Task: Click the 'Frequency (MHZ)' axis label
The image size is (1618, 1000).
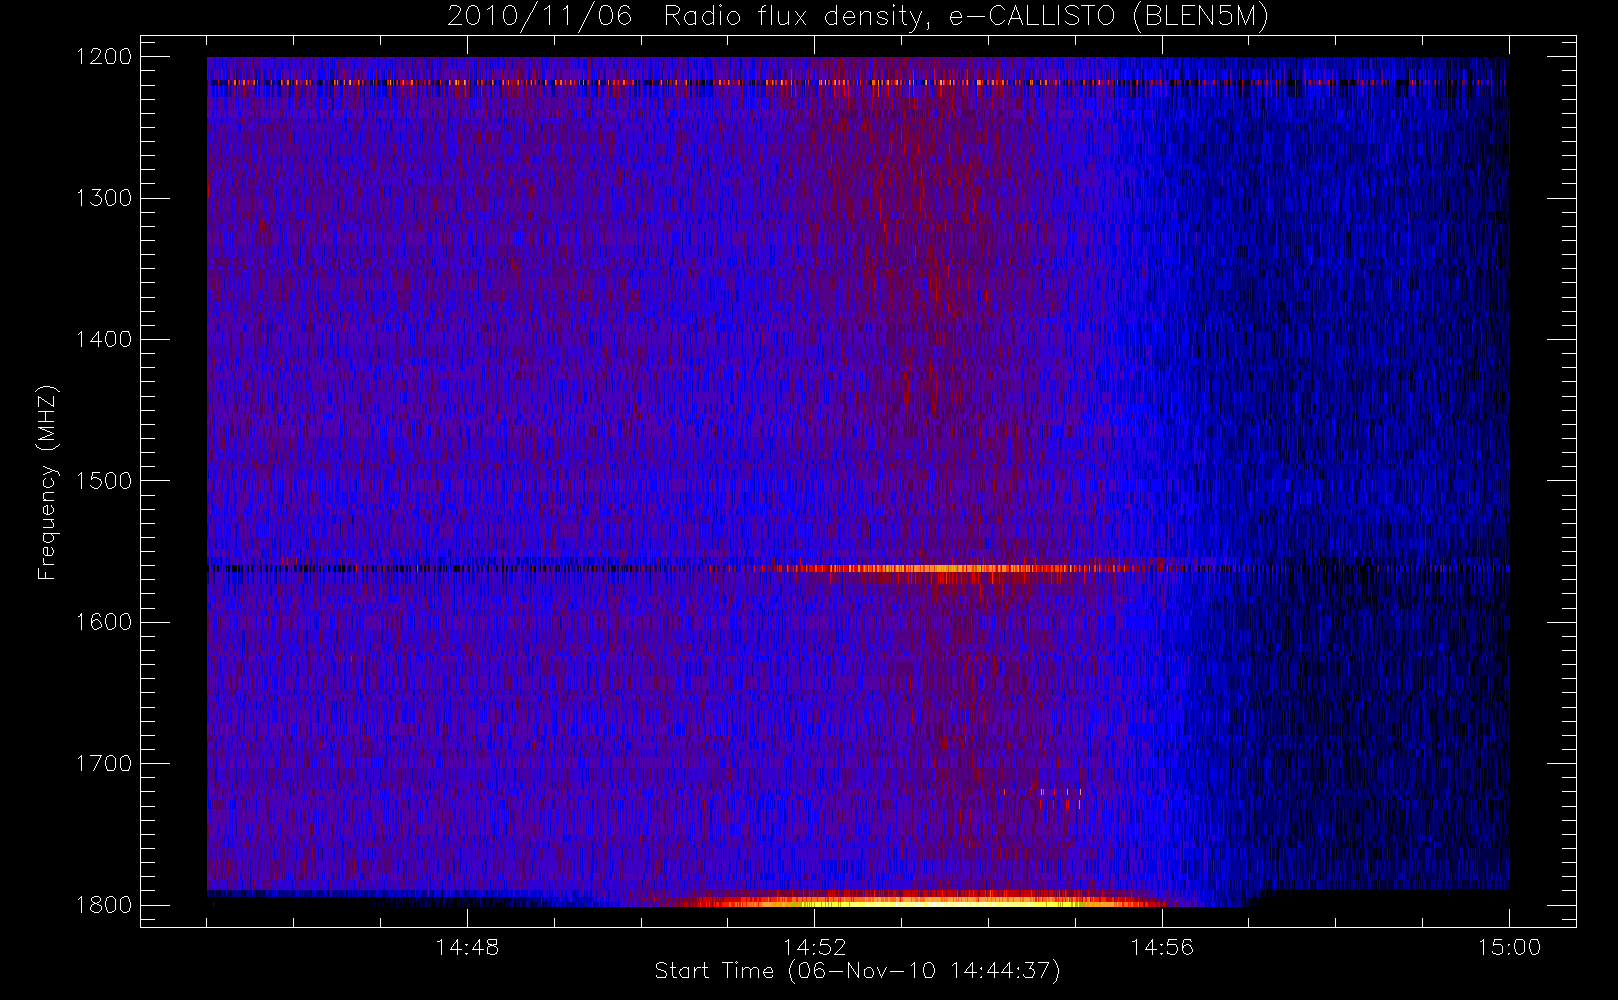Action: pyautogui.click(x=47, y=482)
